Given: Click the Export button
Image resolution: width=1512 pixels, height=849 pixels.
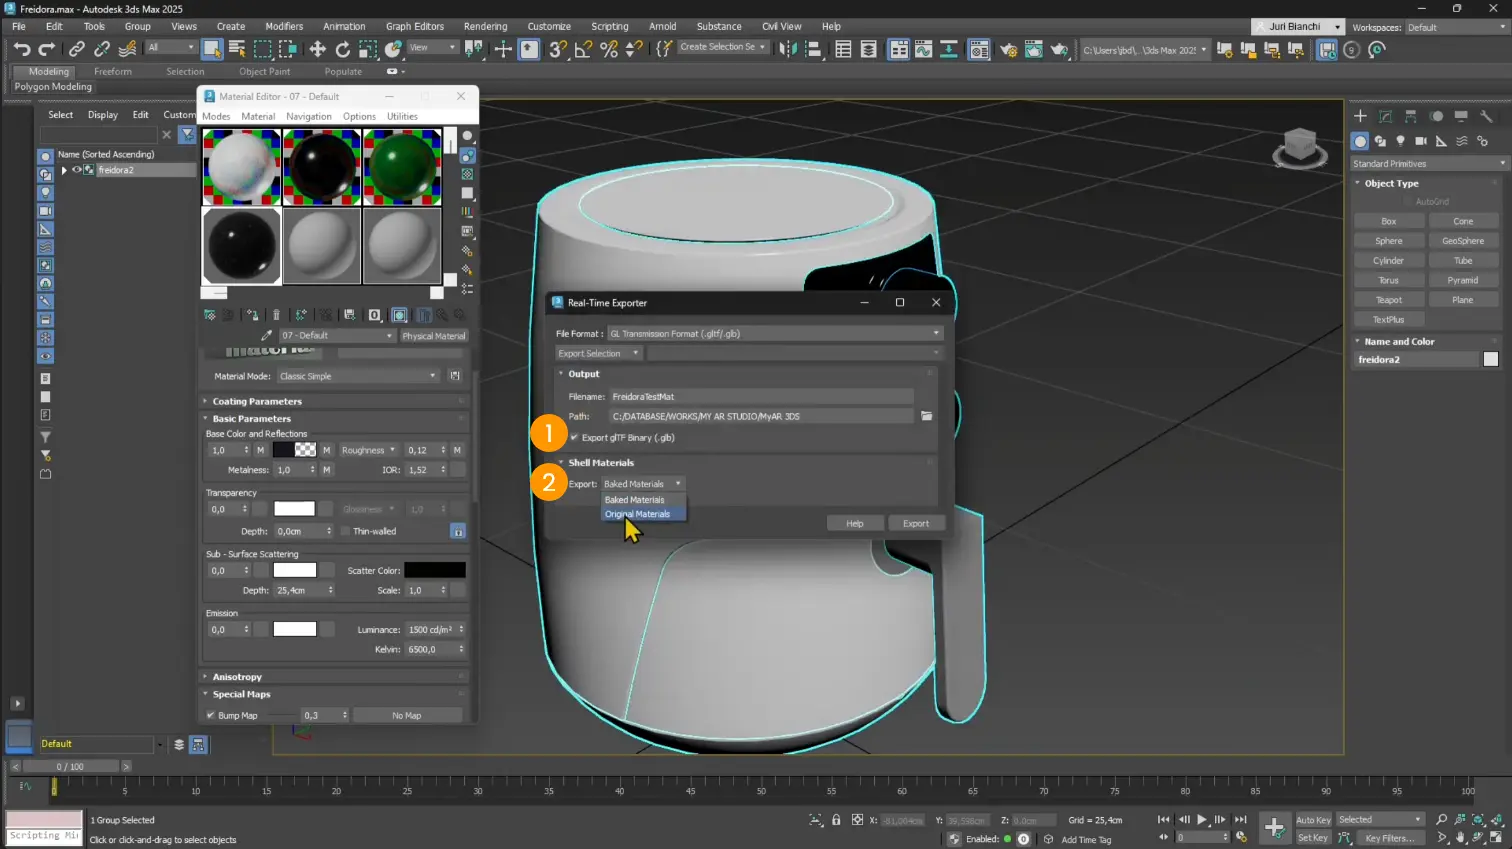Looking at the screenshot, I should click(916, 523).
